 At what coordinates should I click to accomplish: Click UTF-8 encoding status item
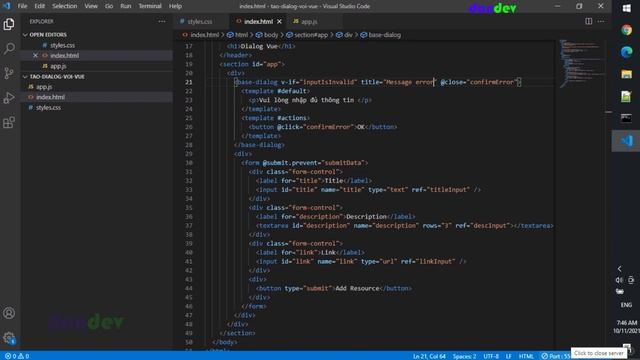point(491,356)
